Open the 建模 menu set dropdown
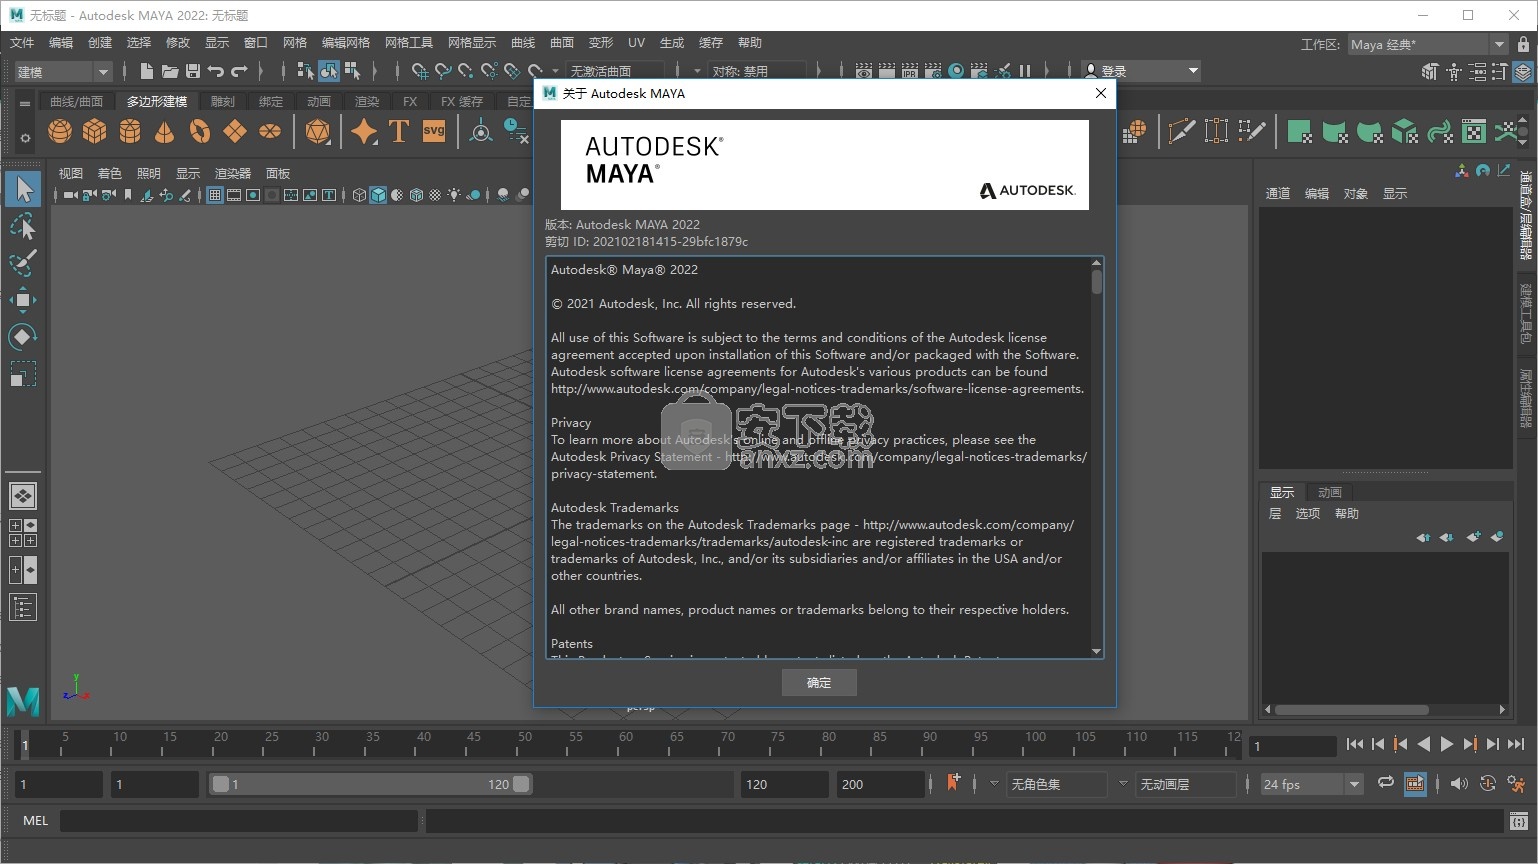 62,71
